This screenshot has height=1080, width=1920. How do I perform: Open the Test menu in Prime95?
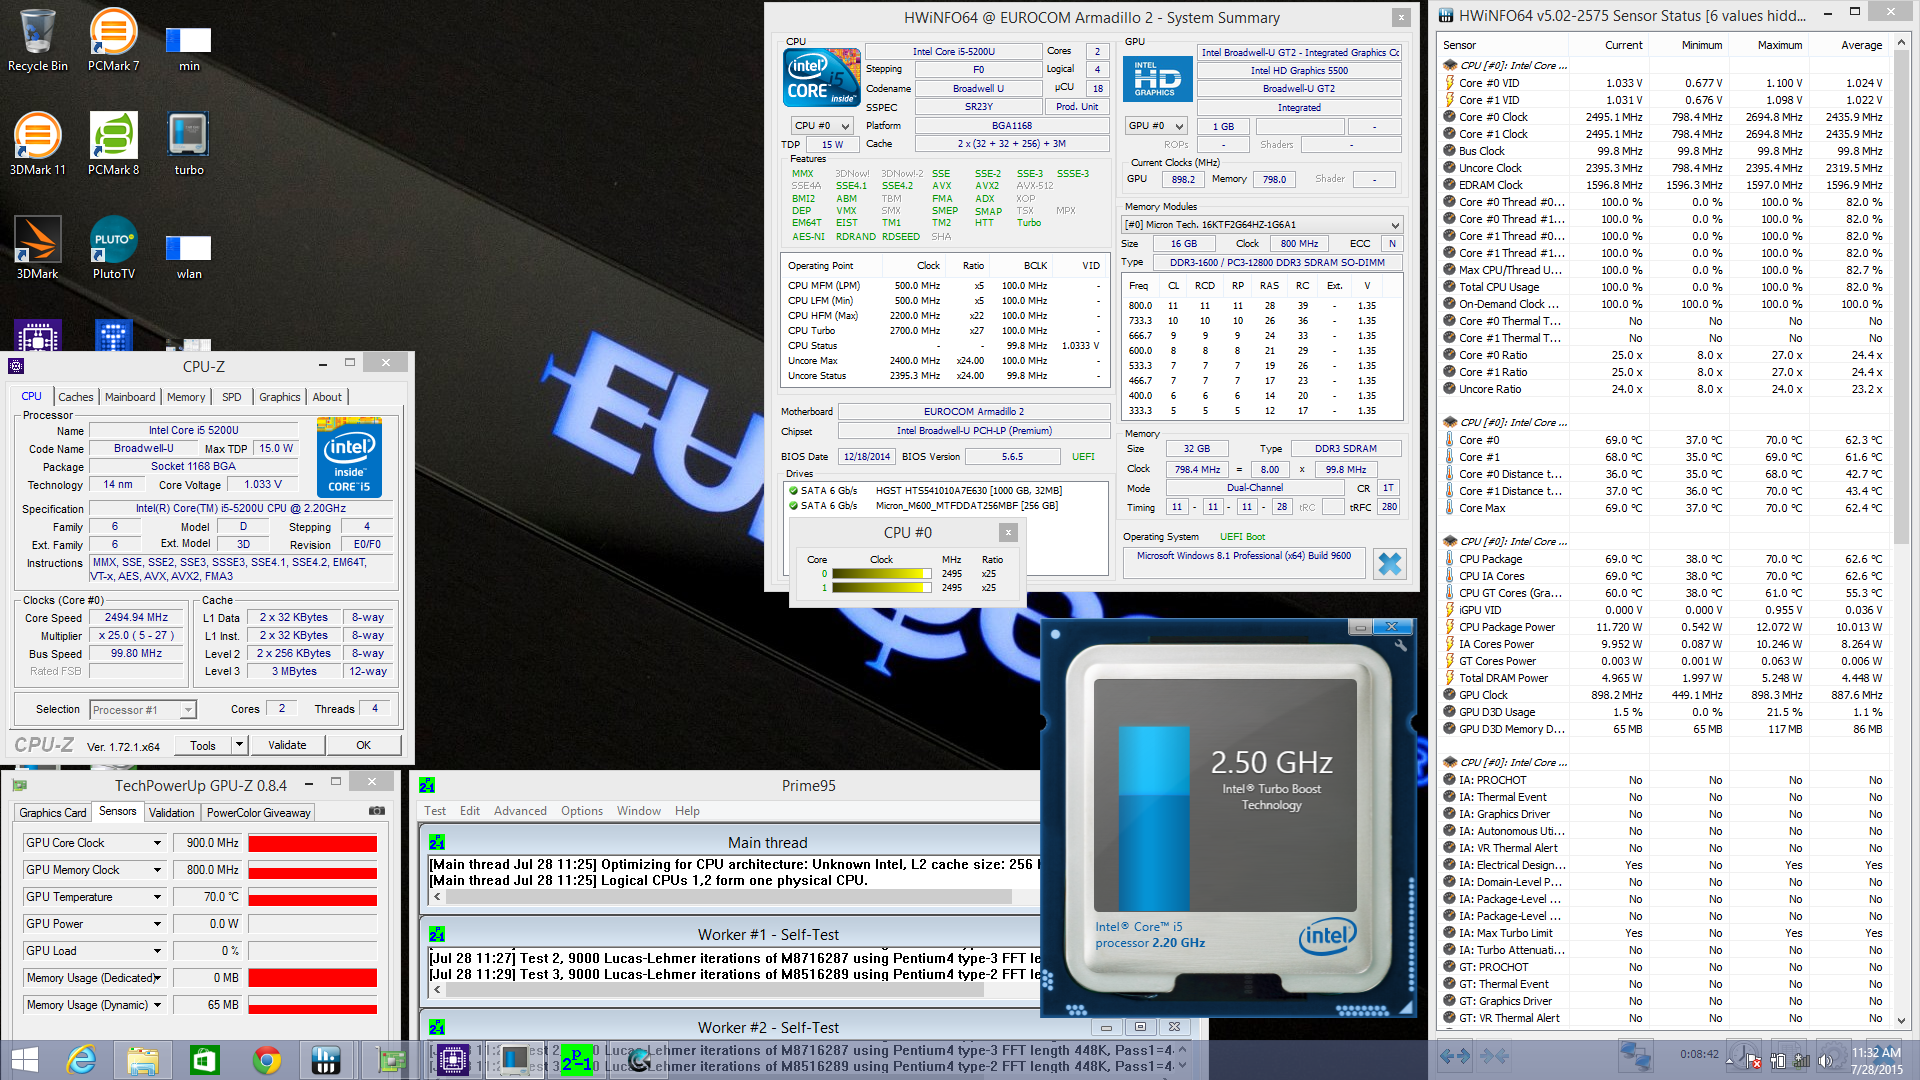435,811
